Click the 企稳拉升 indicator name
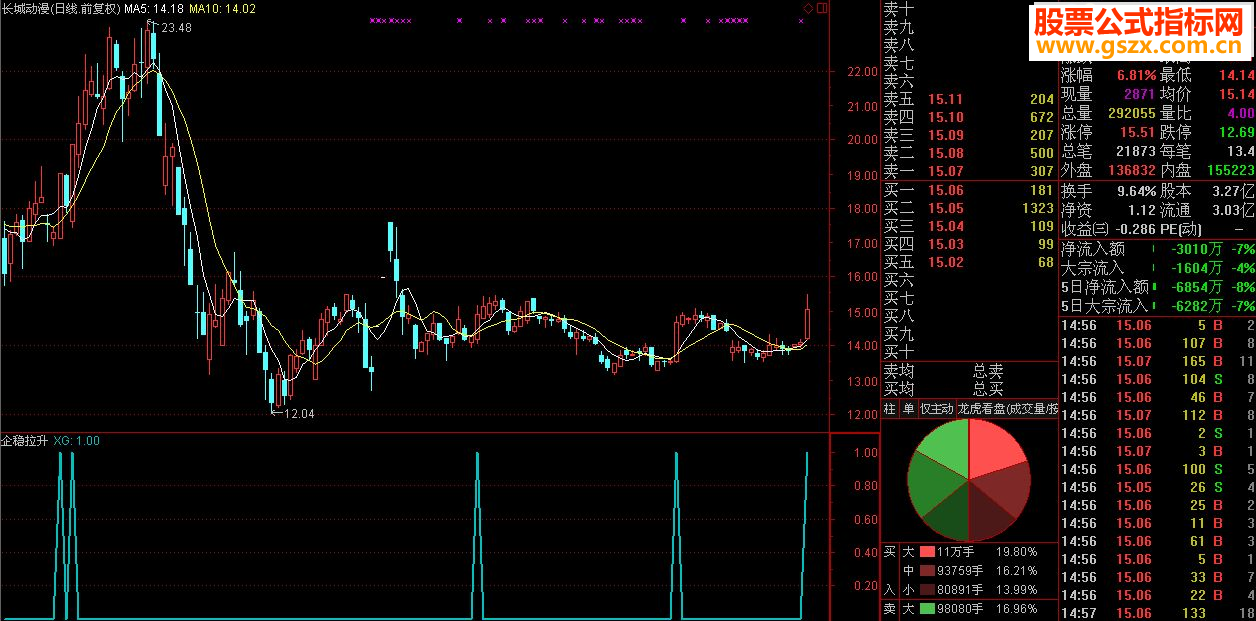Image resolution: width=1256 pixels, height=621 pixels. pyautogui.click(x=25, y=440)
